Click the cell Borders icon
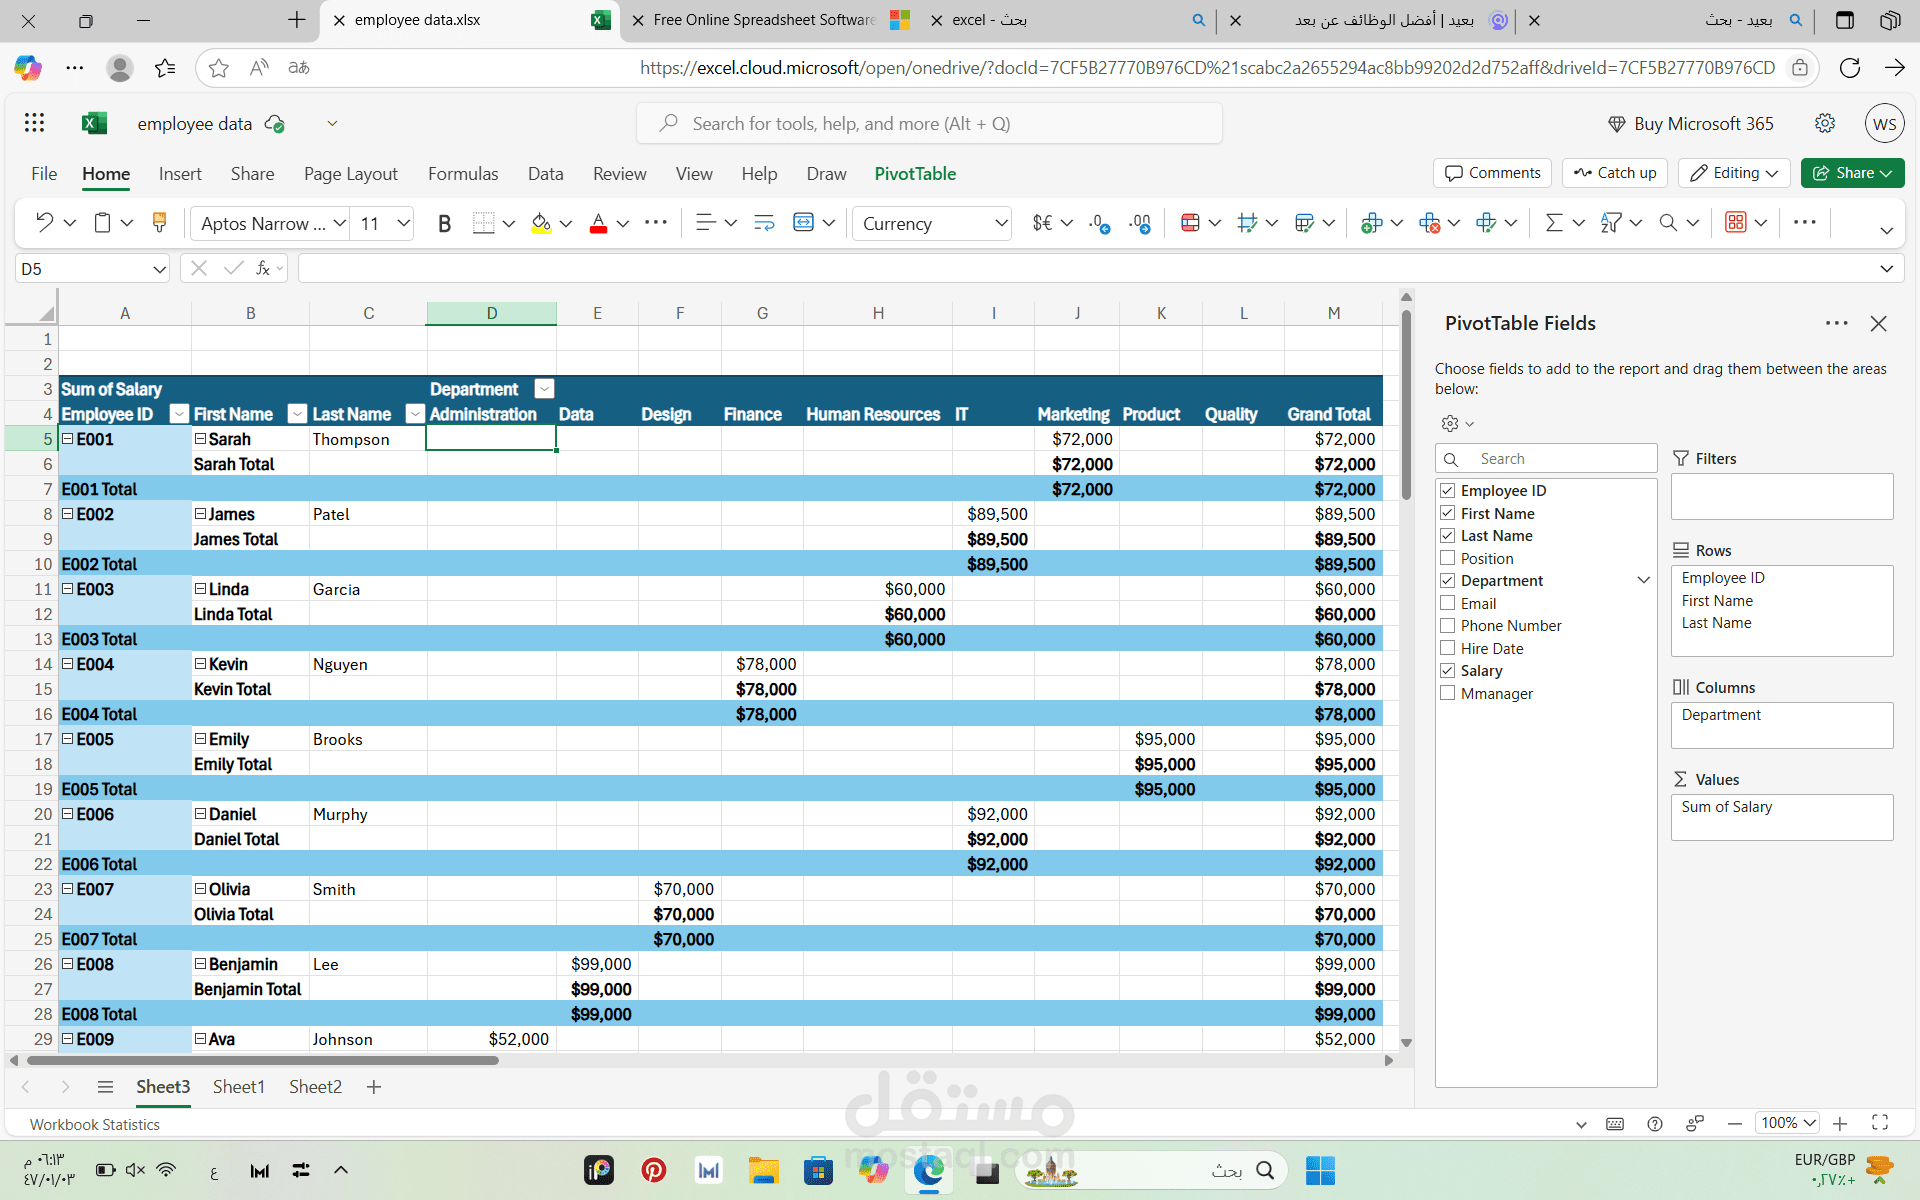 [x=484, y=223]
